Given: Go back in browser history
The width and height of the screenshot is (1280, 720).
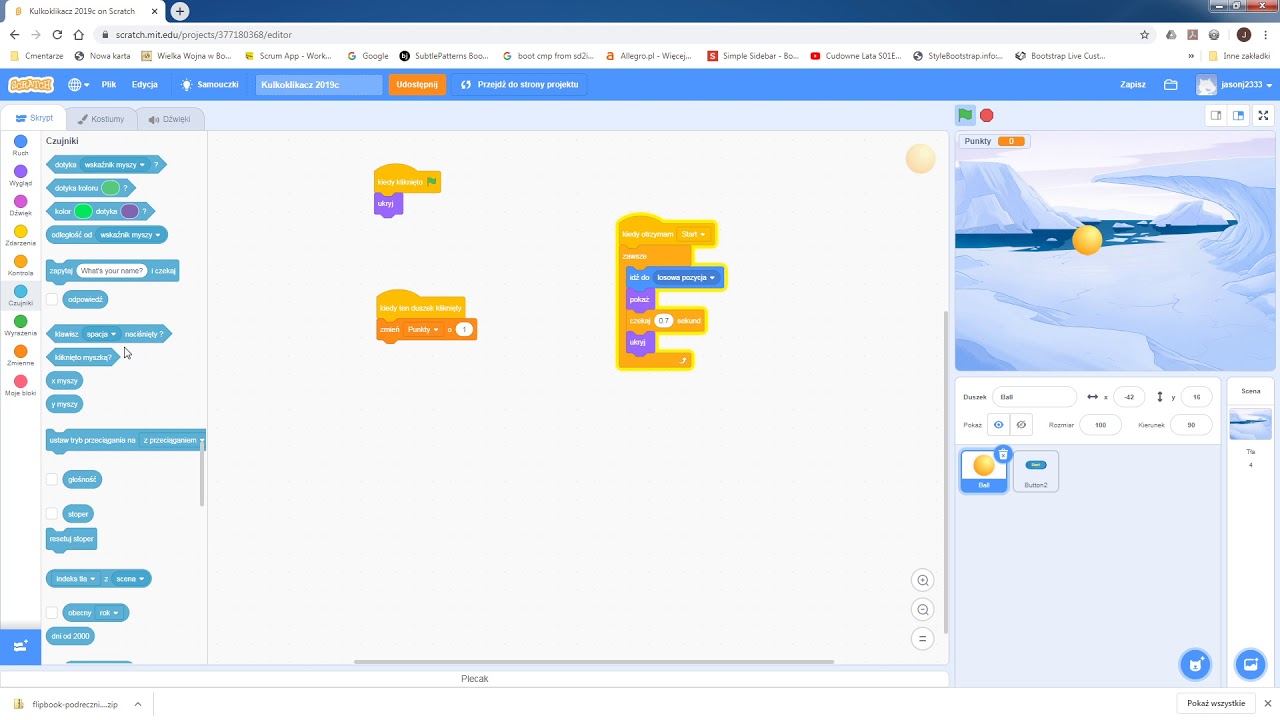Looking at the screenshot, I should 14,34.
